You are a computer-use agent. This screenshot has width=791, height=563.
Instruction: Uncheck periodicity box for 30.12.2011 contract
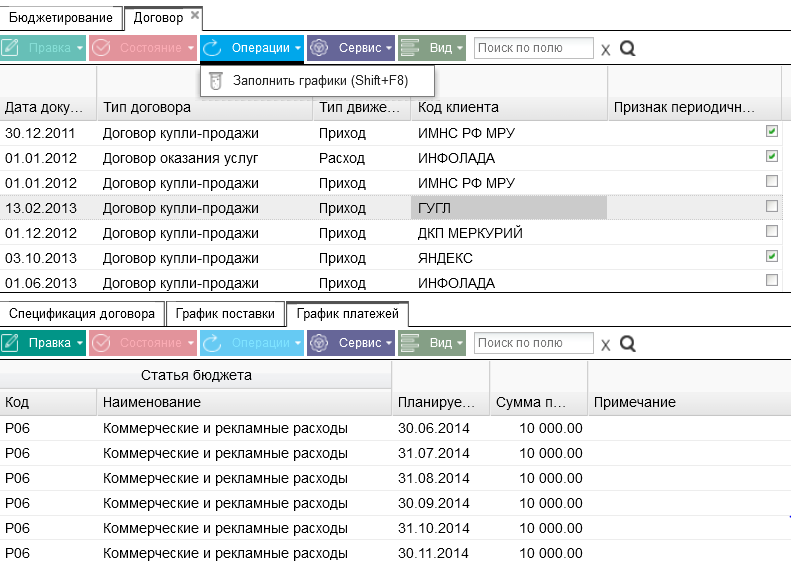[x=771, y=131]
